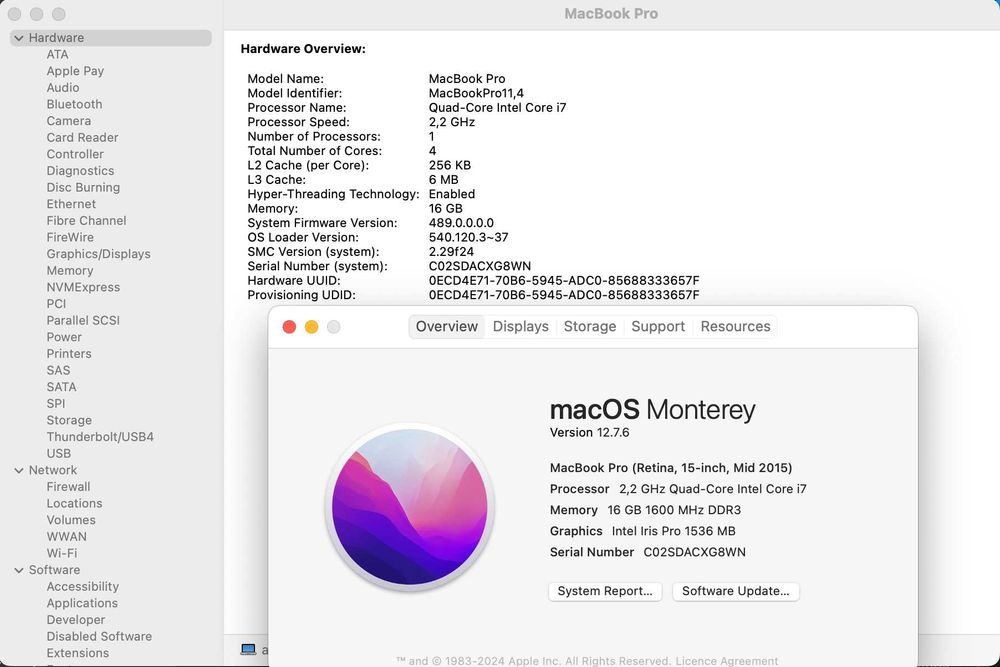Collapse the Network section chevron
Image resolution: width=1000 pixels, height=667 pixels.
19,471
